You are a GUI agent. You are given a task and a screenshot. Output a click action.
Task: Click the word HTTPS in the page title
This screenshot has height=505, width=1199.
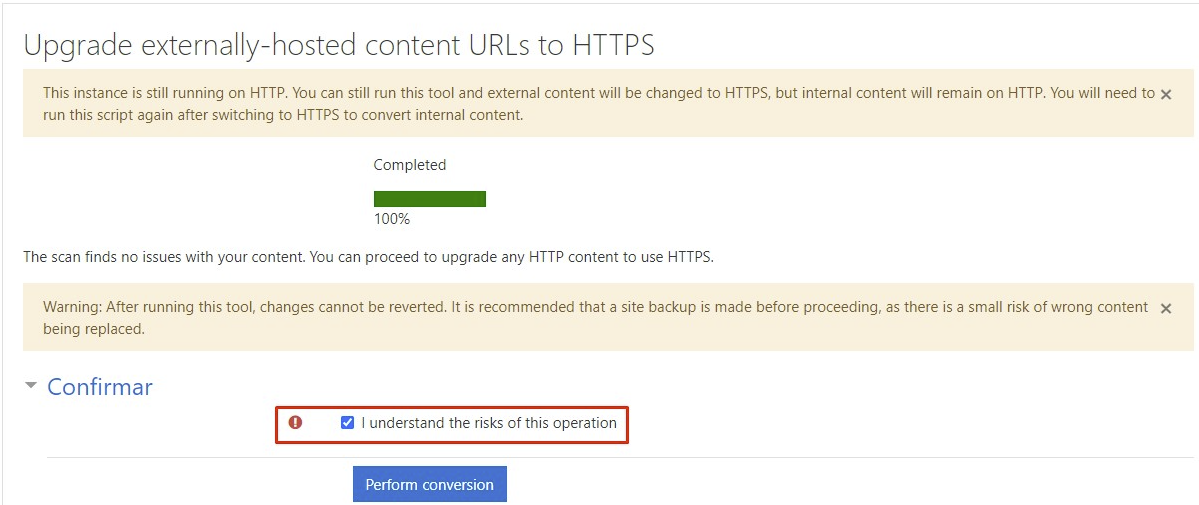pyautogui.click(x=614, y=45)
